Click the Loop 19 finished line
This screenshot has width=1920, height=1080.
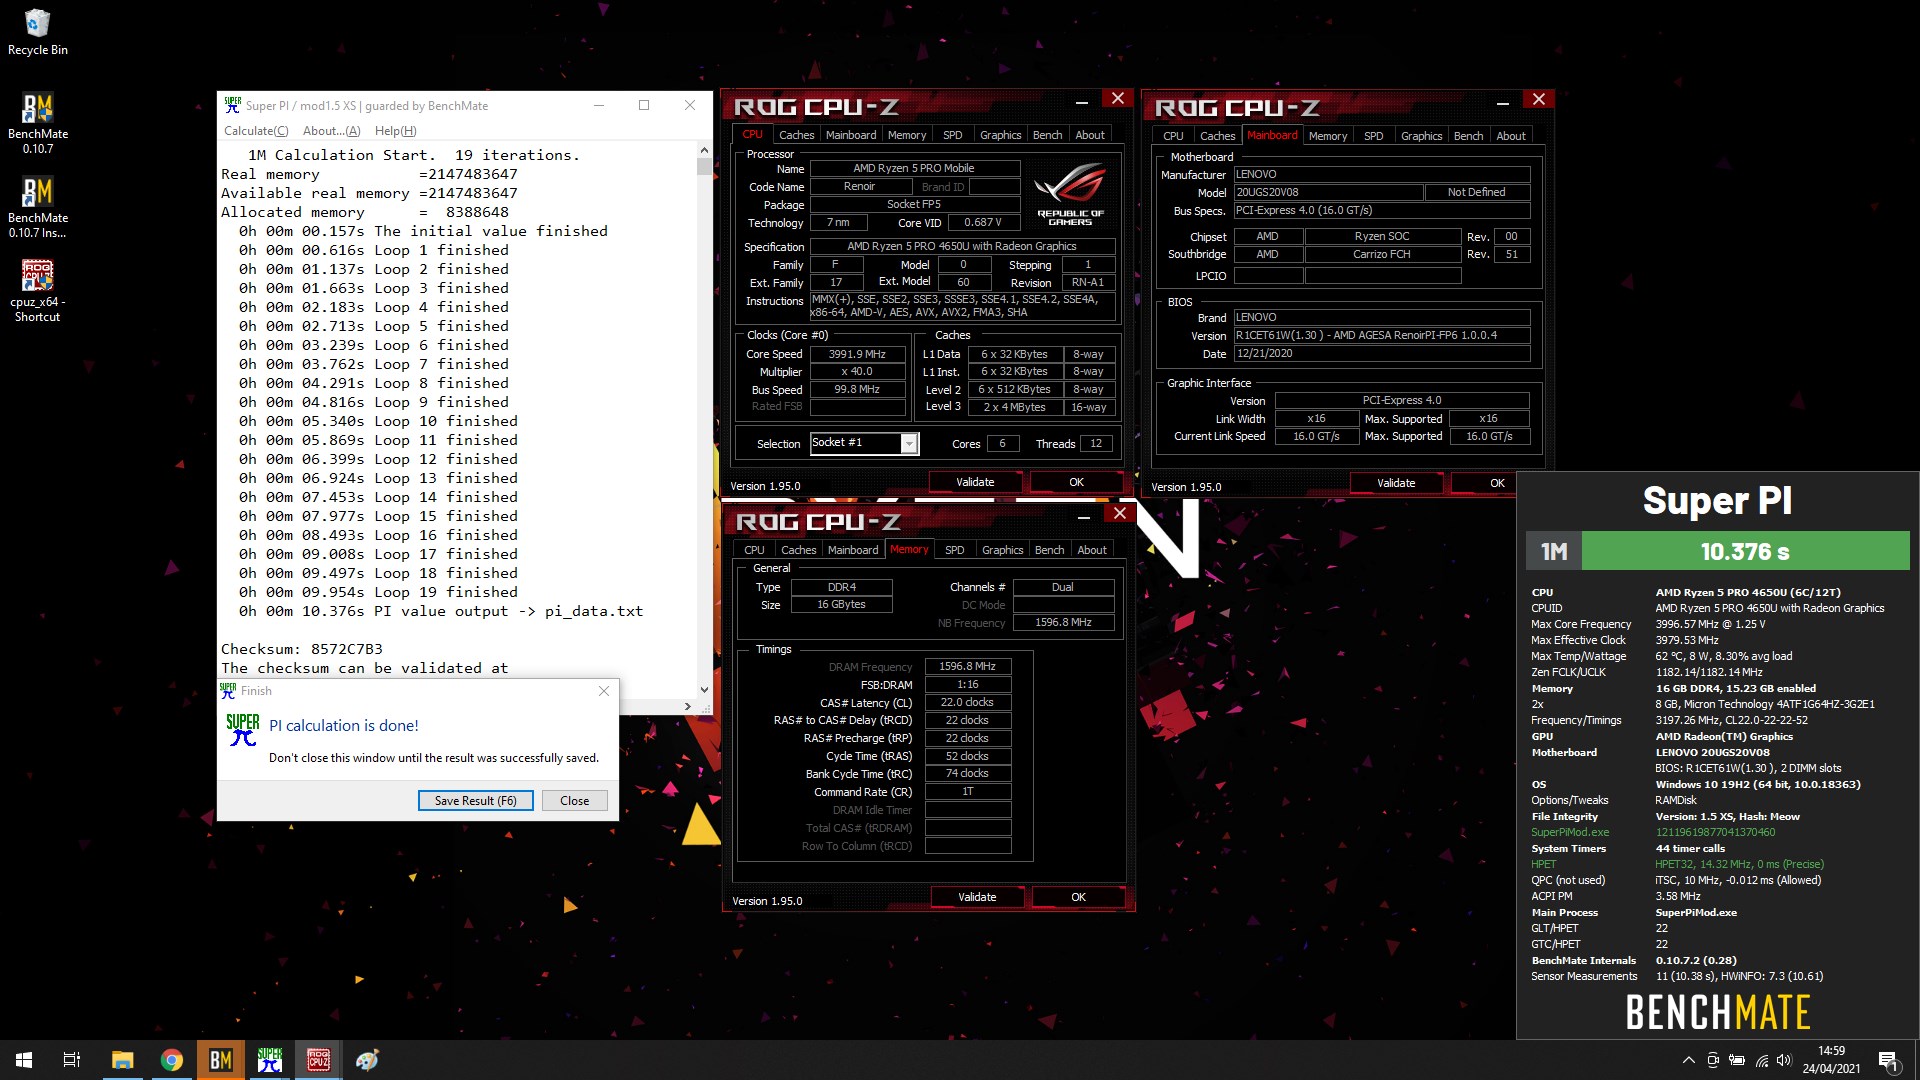pyautogui.click(x=379, y=592)
